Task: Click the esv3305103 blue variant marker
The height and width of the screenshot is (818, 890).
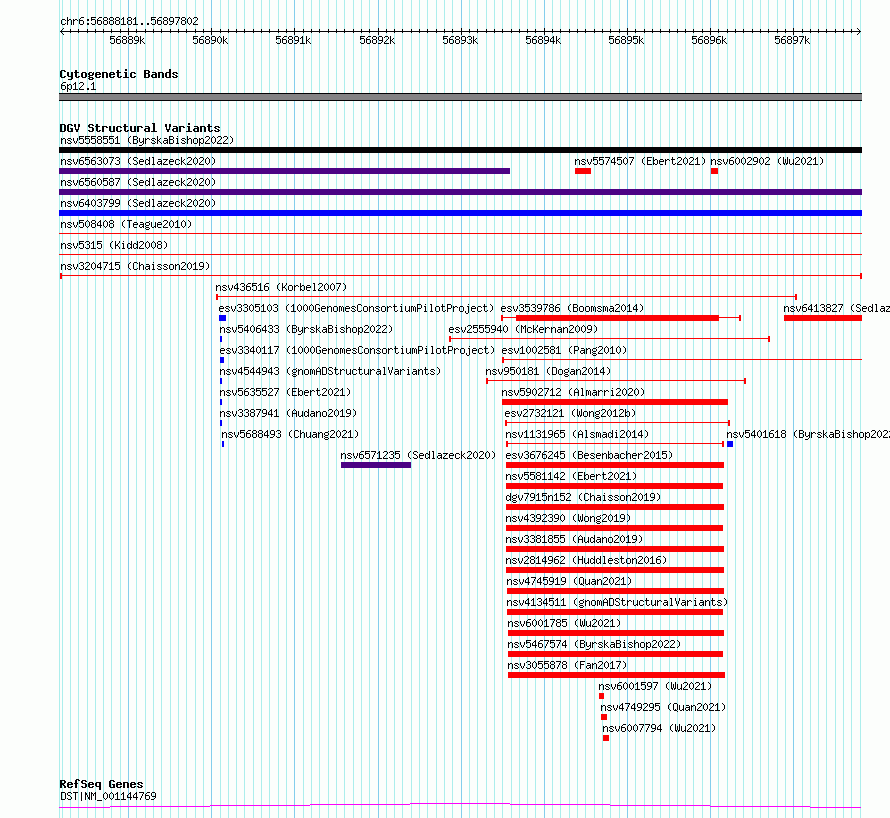Action: pos(222,318)
